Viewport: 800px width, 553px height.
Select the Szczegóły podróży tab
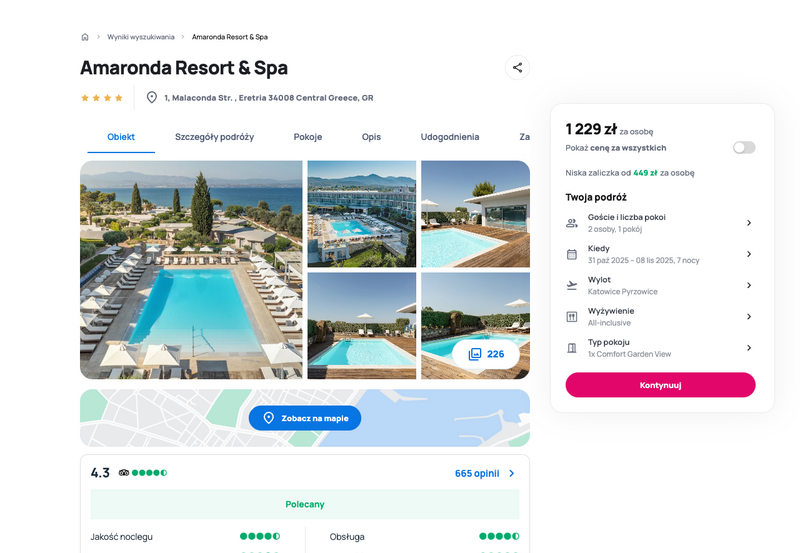point(214,137)
